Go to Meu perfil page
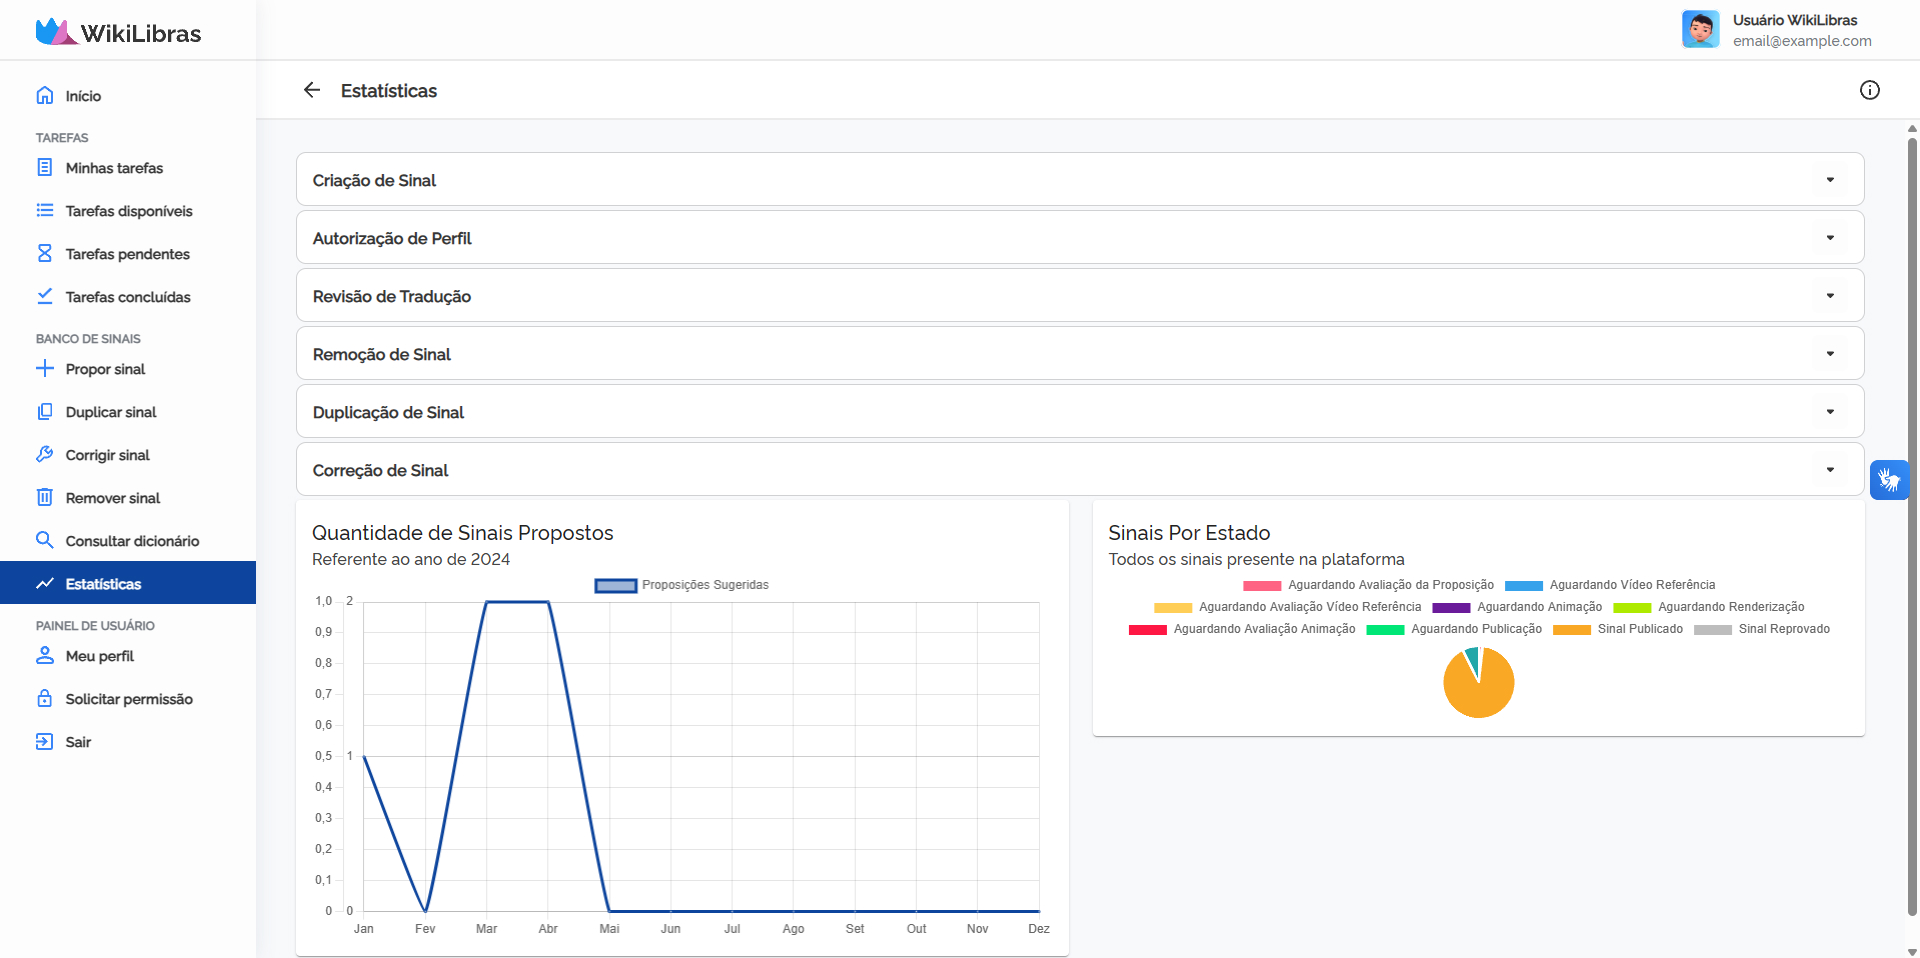This screenshot has width=1920, height=958. 100,656
